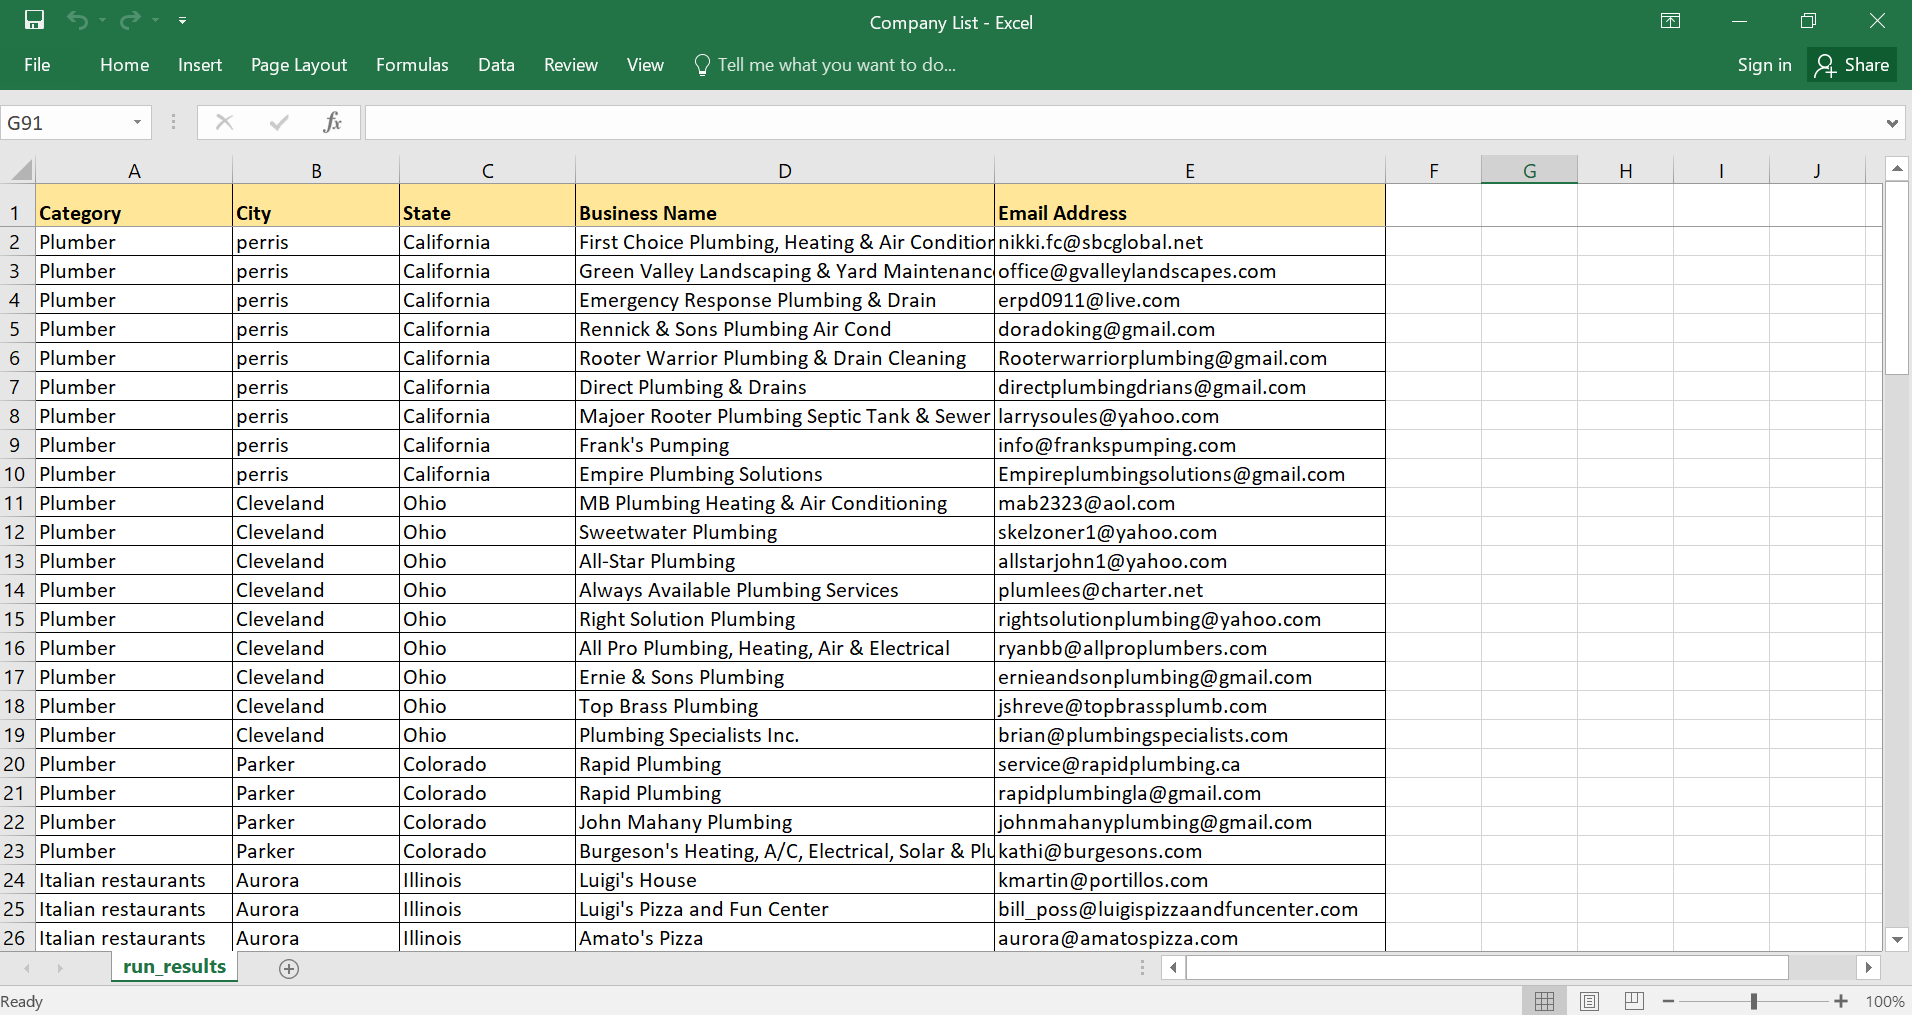This screenshot has width=1912, height=1015.
Task: Switch to Page Break Preview via status bar icon
Action: coord(1634,1000)
